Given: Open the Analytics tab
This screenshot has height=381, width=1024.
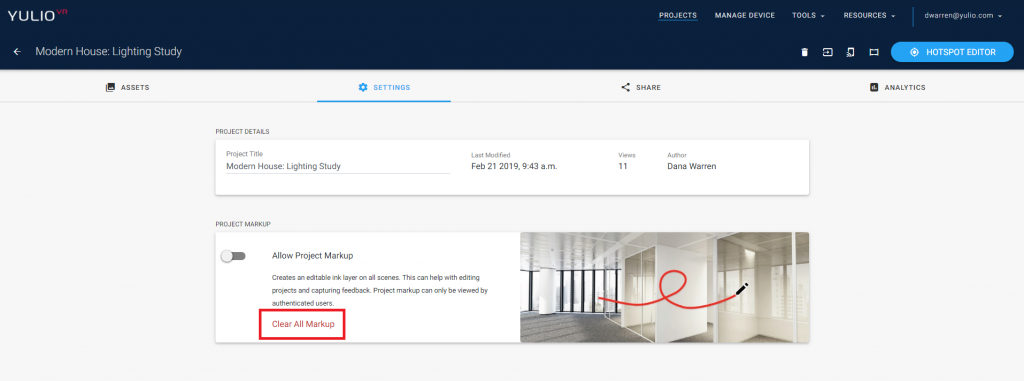Looking at the screenshot, I should click(x=897, y=88).
